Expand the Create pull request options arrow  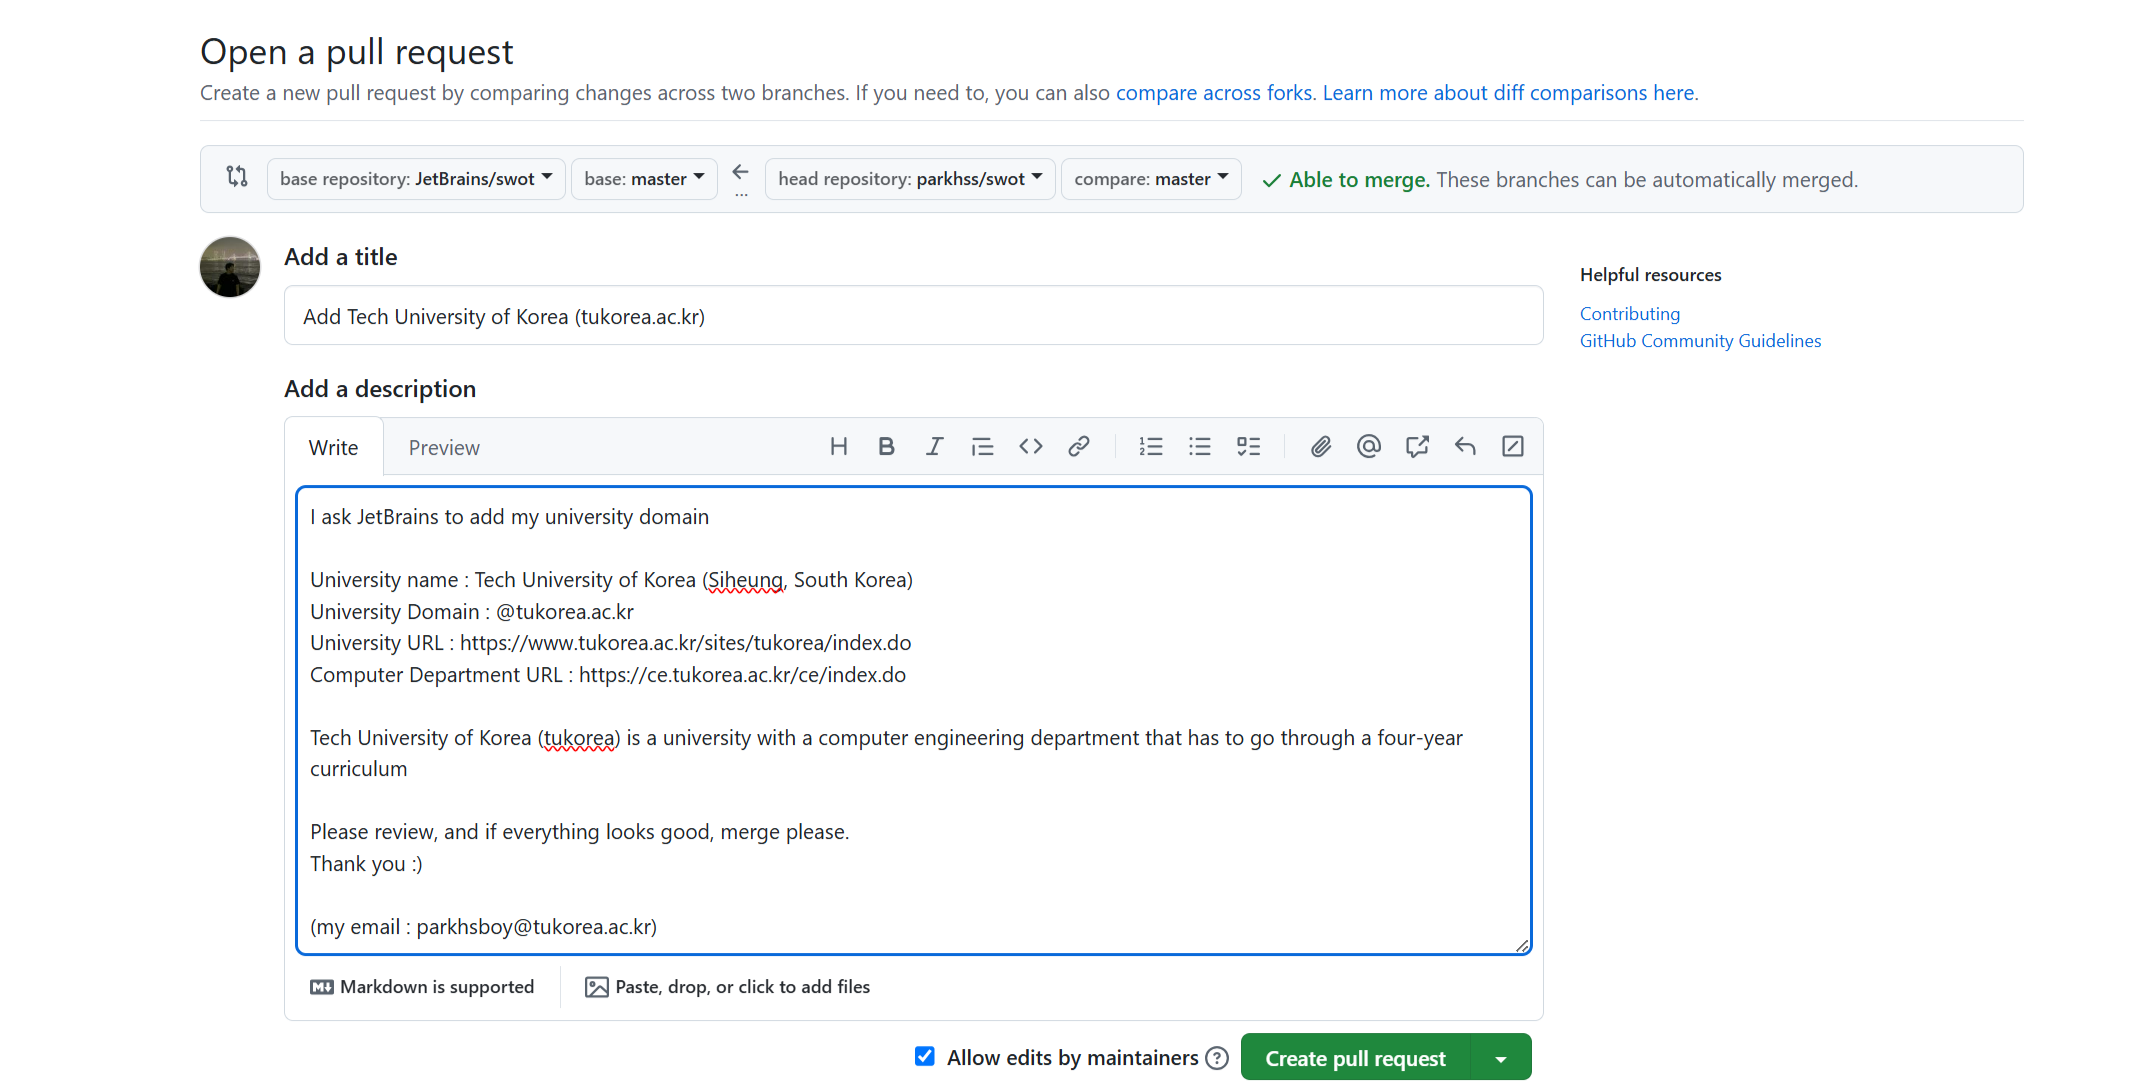(x=1500, y=1058)
